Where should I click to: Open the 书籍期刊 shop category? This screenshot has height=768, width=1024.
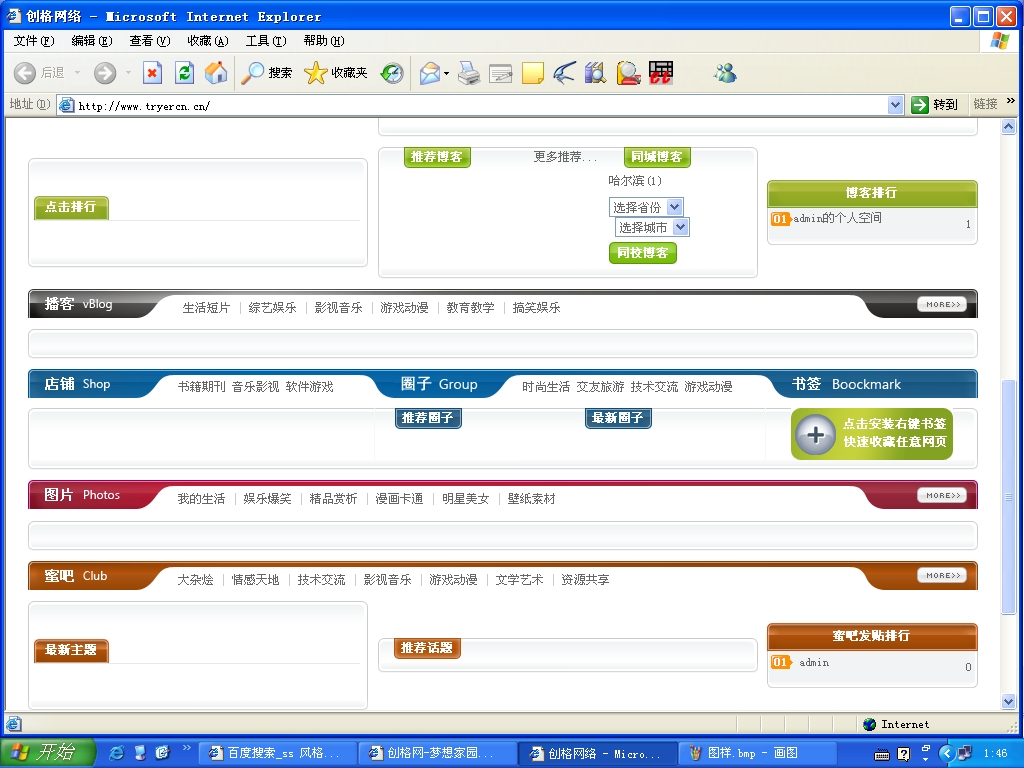pos(202,387)
